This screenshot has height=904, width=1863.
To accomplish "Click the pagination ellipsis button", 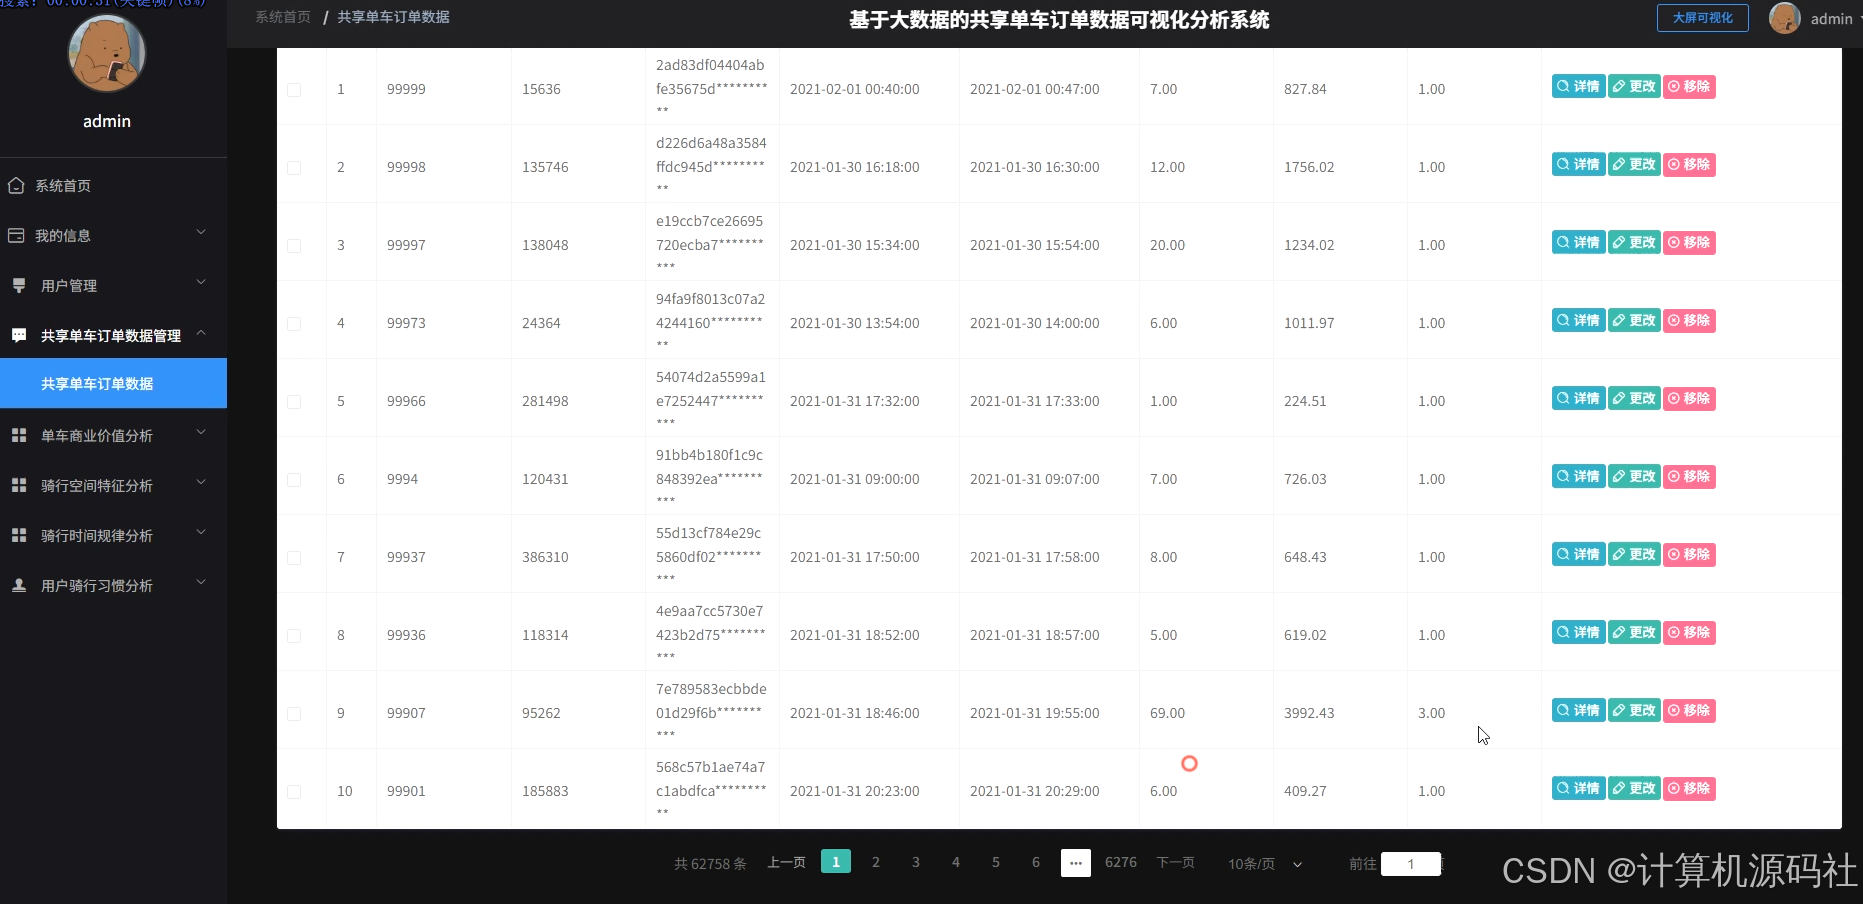I will coord(1076,862).
